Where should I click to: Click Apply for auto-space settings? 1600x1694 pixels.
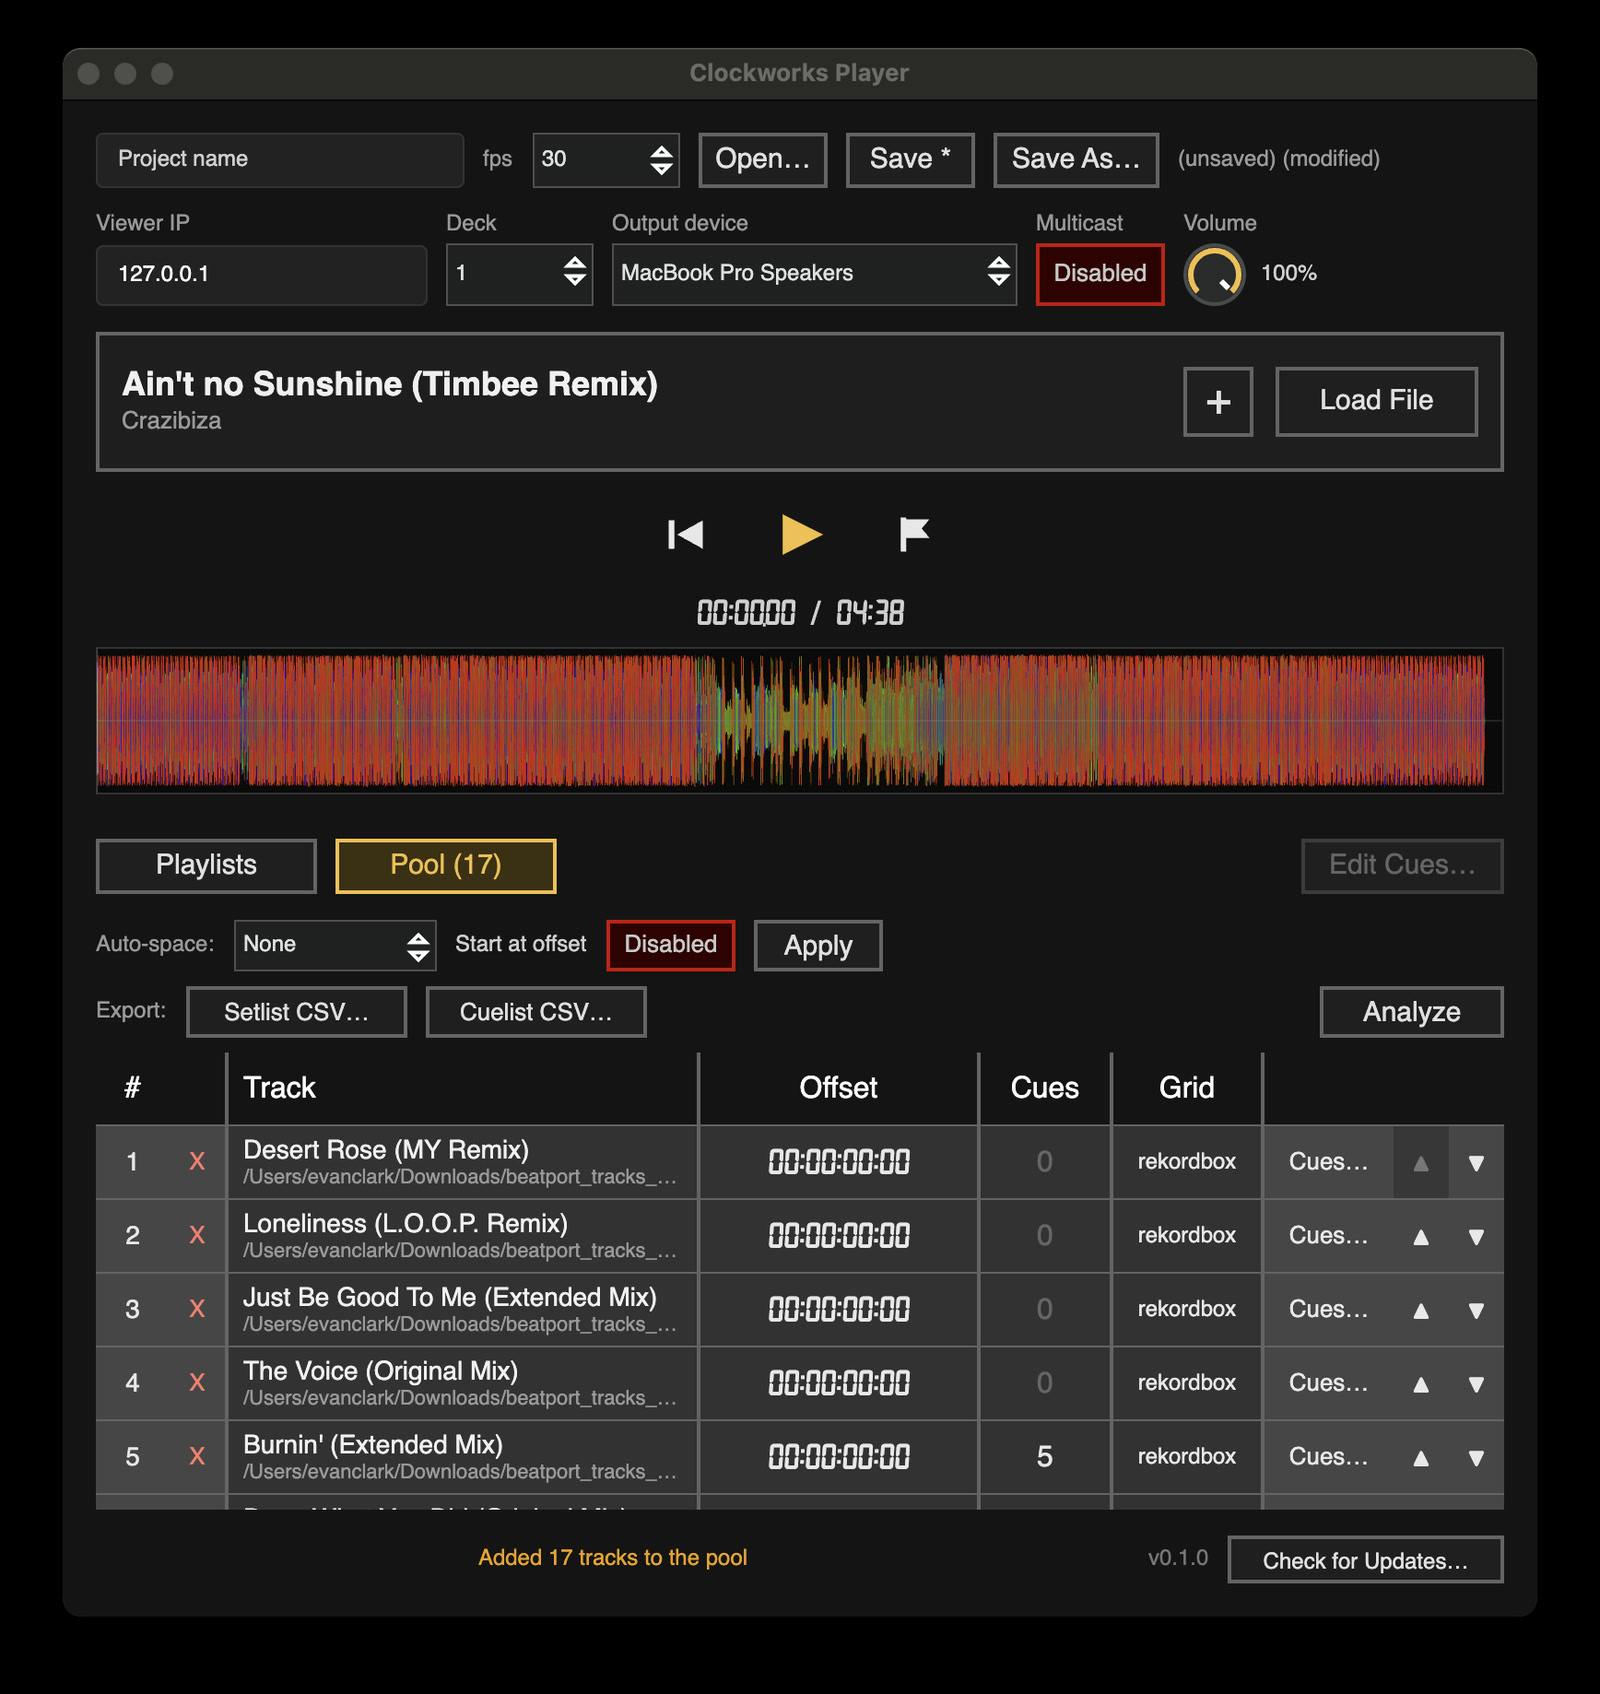click(x=818, y=945)
